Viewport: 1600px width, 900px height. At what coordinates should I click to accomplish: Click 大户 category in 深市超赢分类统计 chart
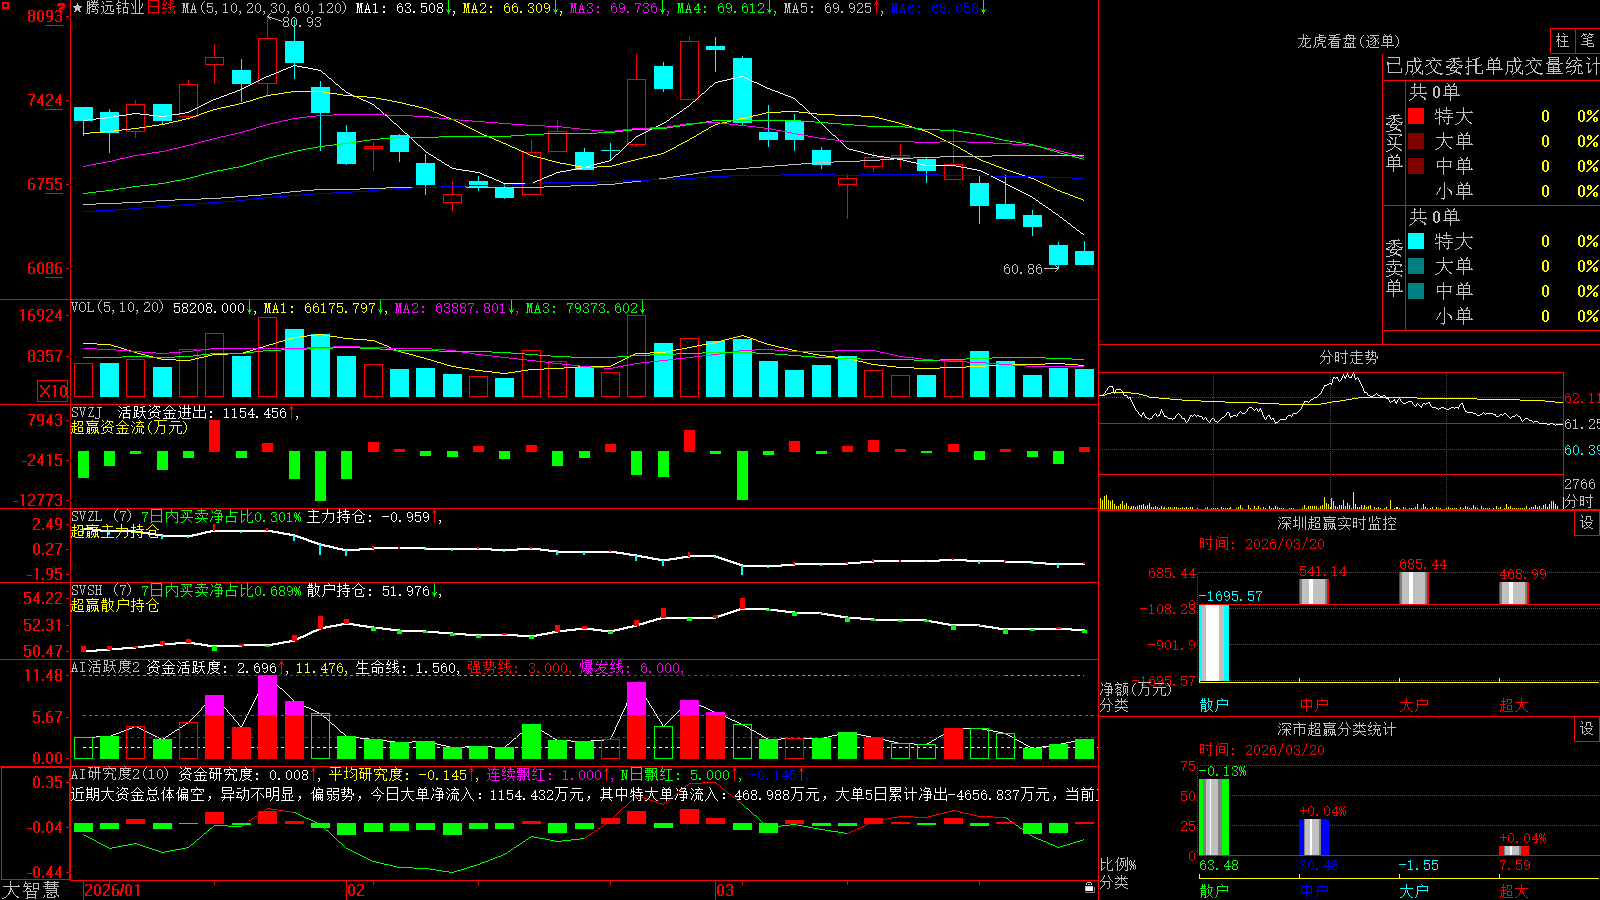click(x=1414, y=890)
